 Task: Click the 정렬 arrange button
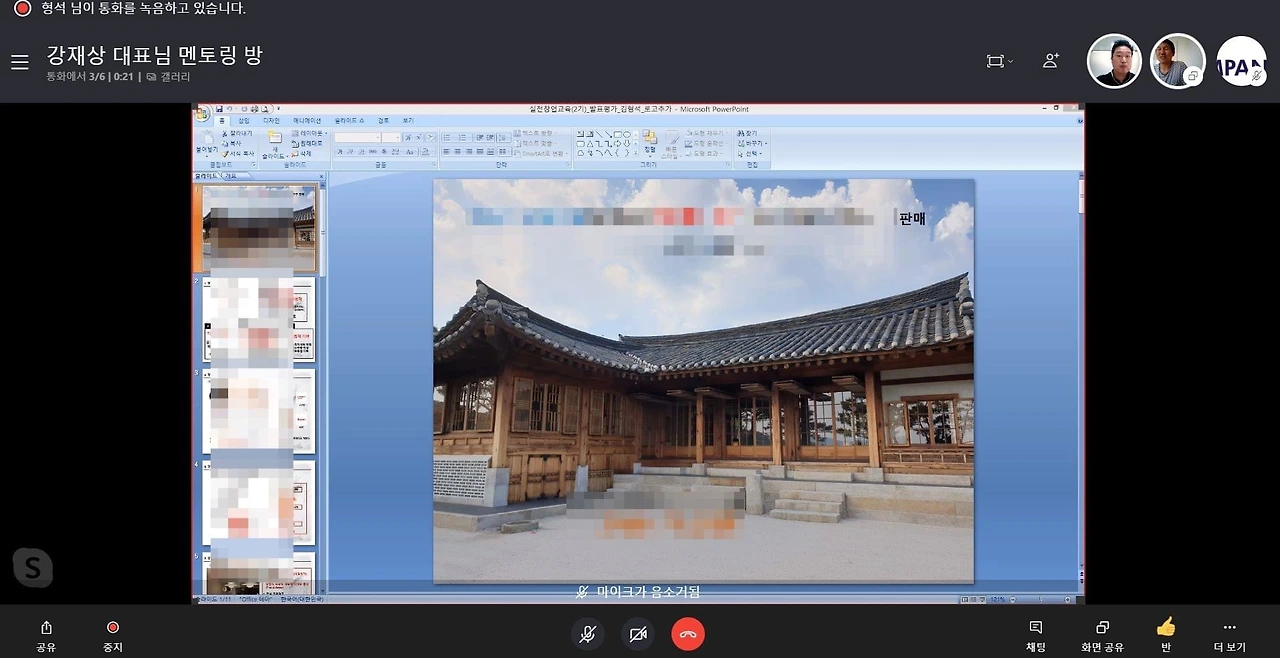pyautogui.click(x=650, y=145)
